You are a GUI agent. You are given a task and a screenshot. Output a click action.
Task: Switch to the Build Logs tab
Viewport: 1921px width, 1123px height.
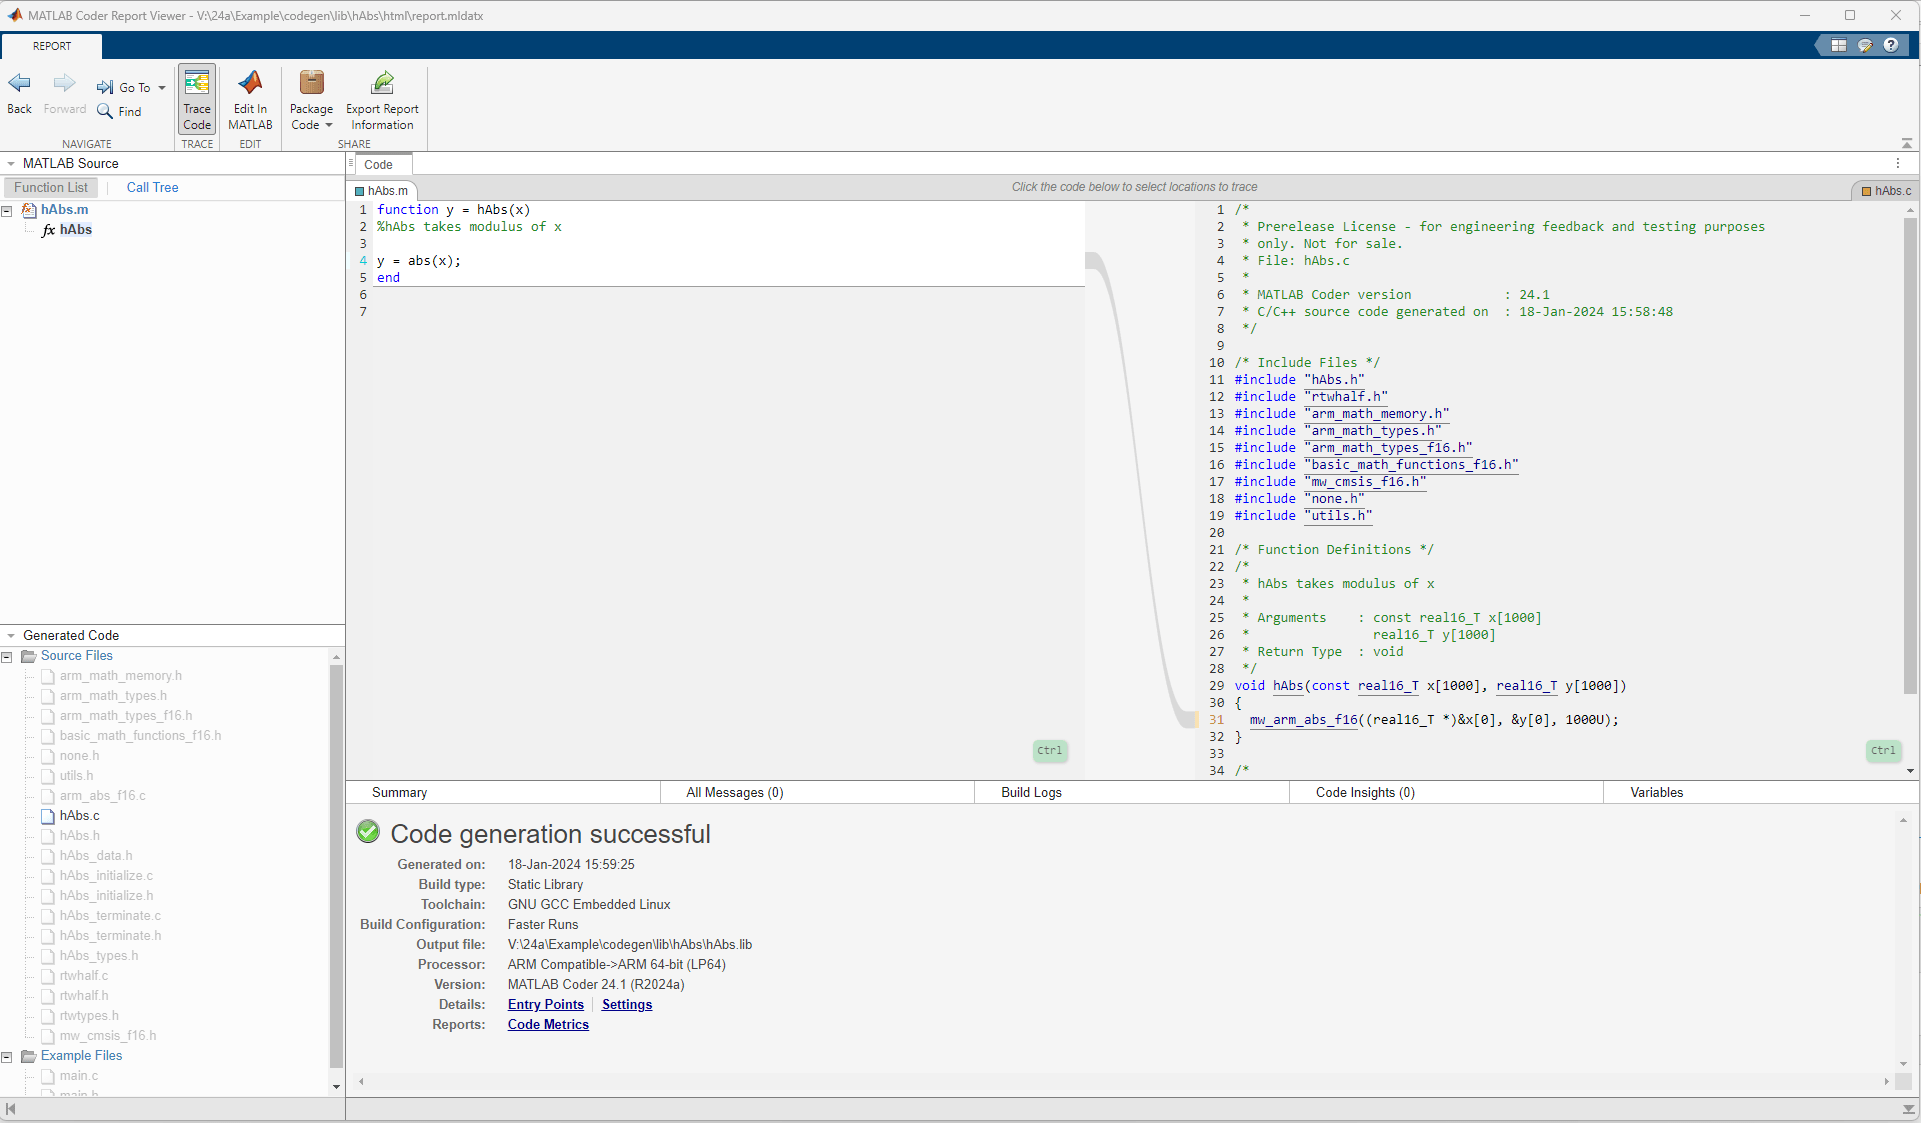coord(1030,792)
